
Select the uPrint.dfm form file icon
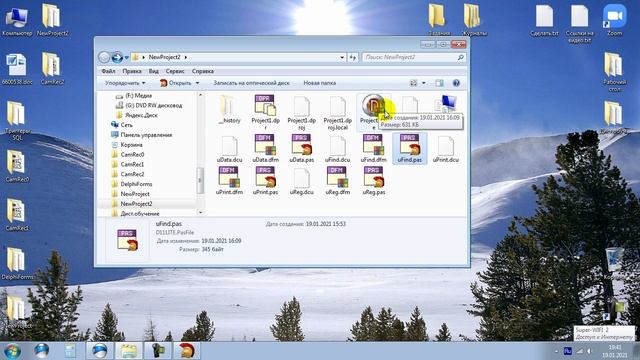click(x=229, y=177)
